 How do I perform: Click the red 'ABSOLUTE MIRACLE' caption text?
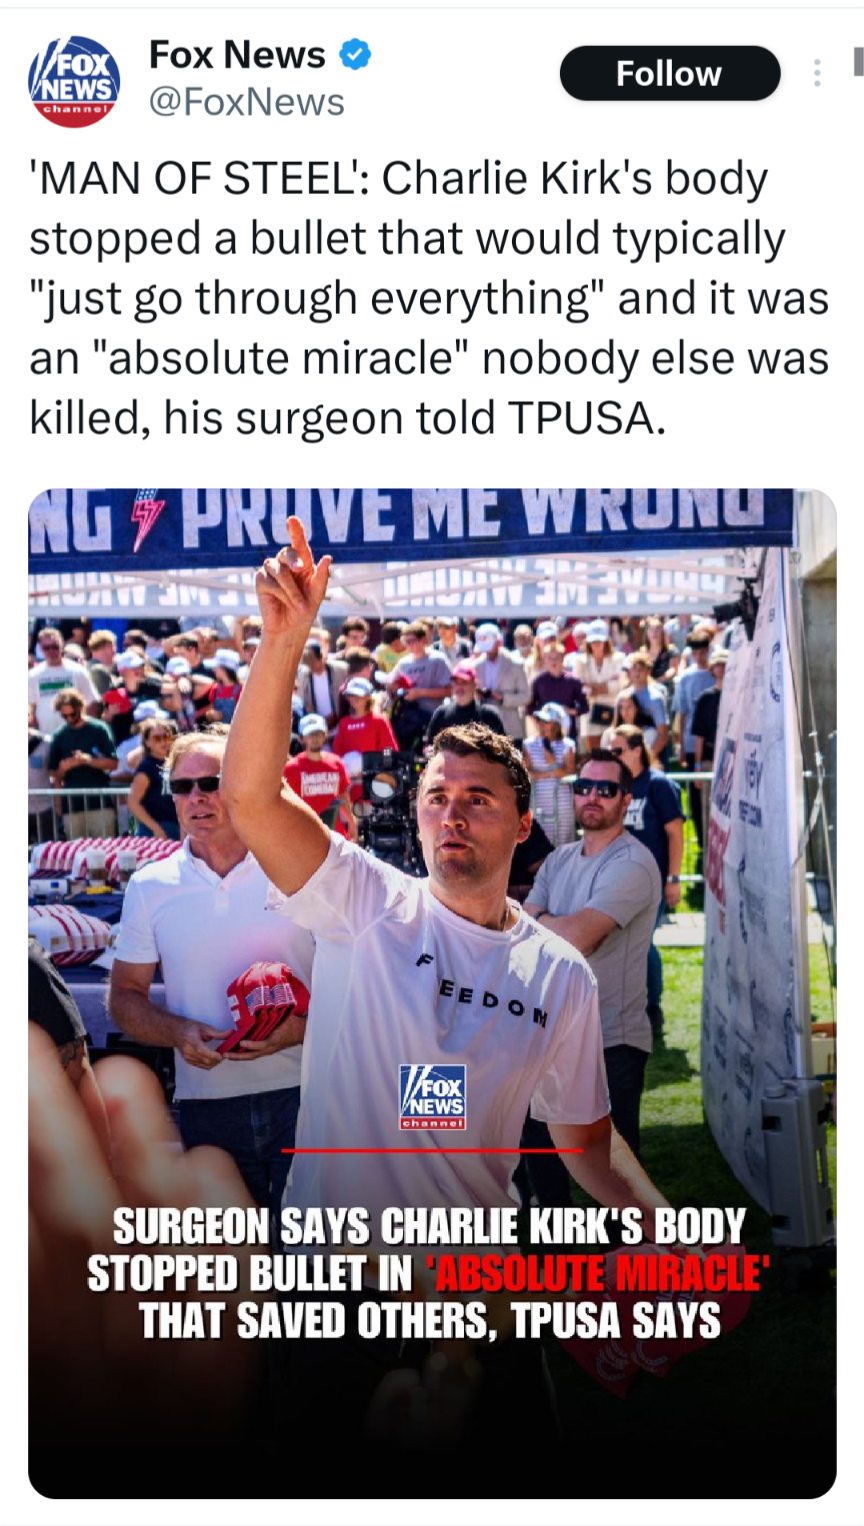597,1274
